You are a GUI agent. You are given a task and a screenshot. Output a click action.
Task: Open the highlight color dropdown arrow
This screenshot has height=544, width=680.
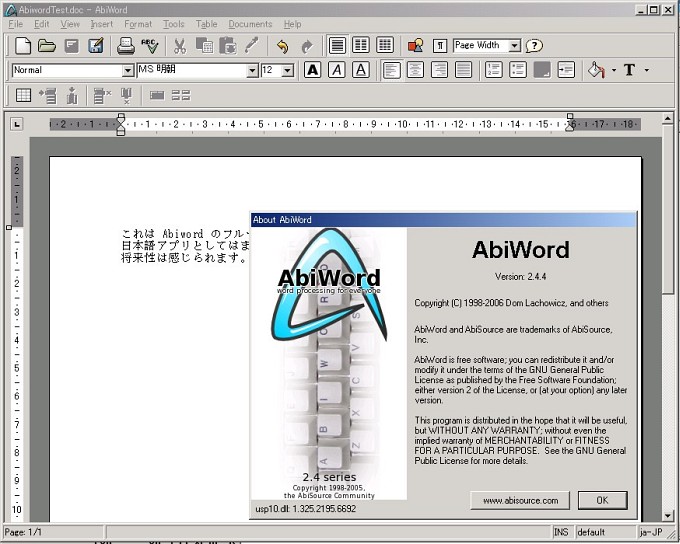click(614, 70)
